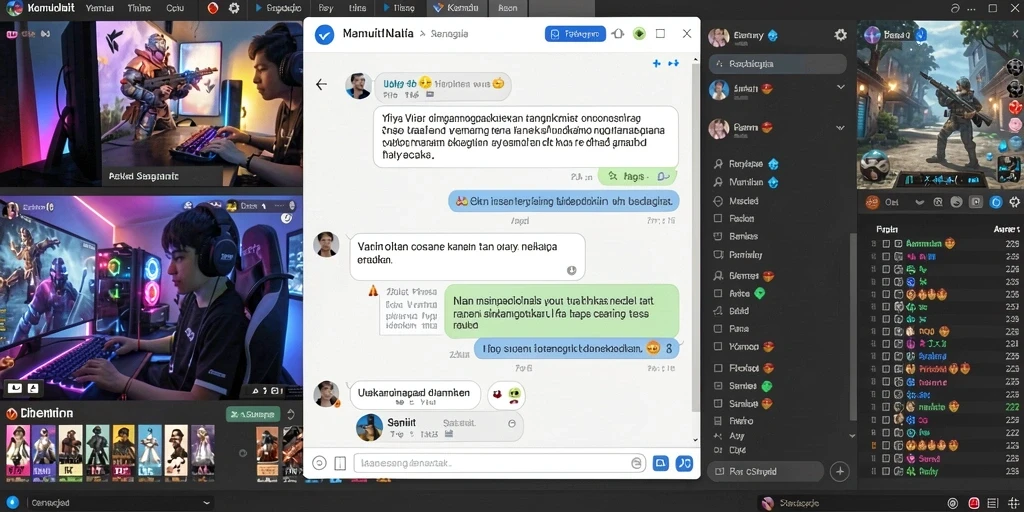The height and width of the screenshot is (512, 1024).
Task: Toggle the Yomoo checkbox in friends list
Action: coord(718,347)
